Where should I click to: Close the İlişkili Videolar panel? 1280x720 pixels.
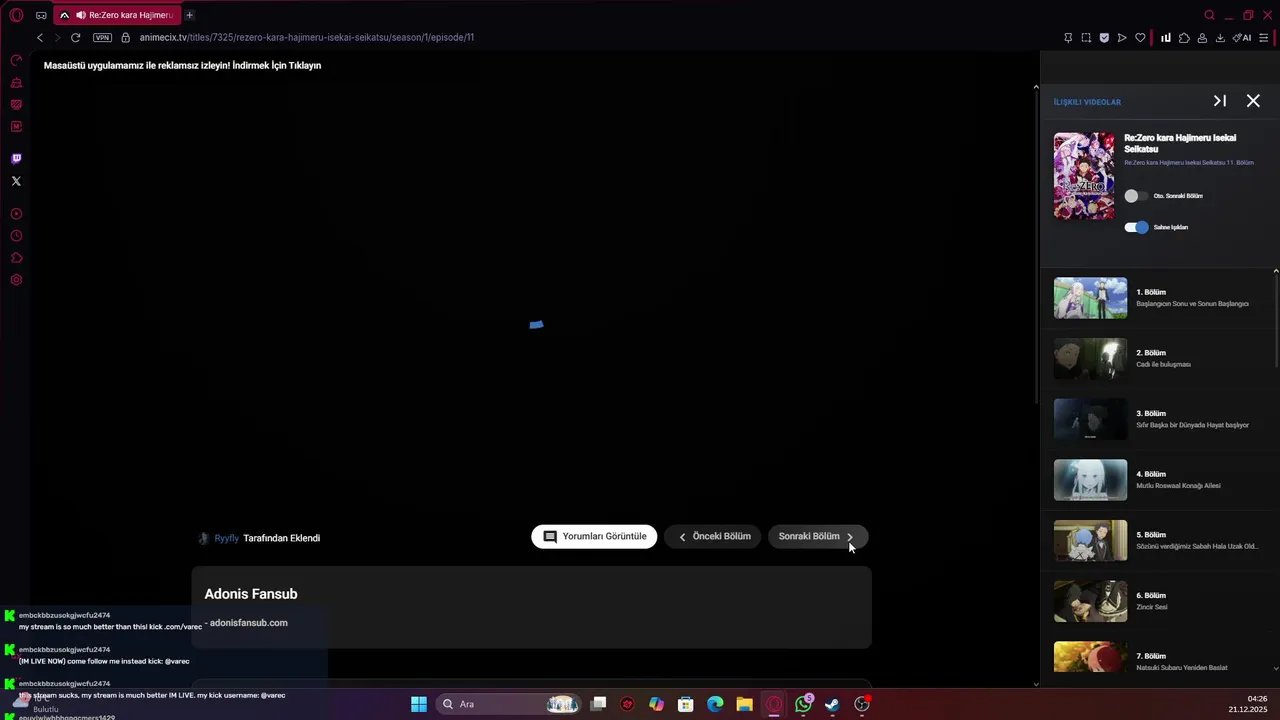coord(1253,101)
